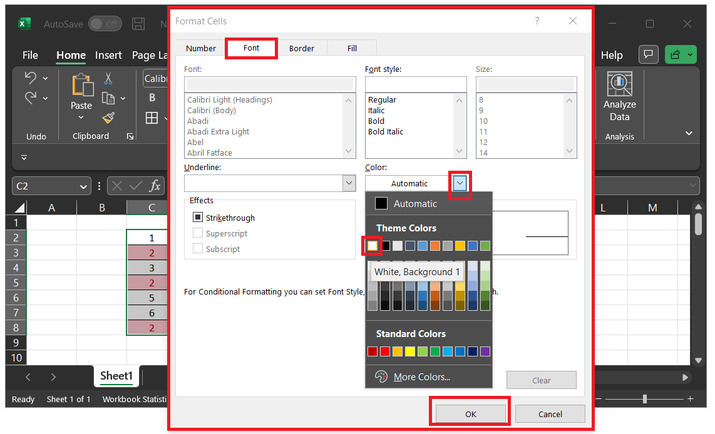715x434 pixels.
Task: Open the Help ribbon tab
Action: tap(611, 55)
